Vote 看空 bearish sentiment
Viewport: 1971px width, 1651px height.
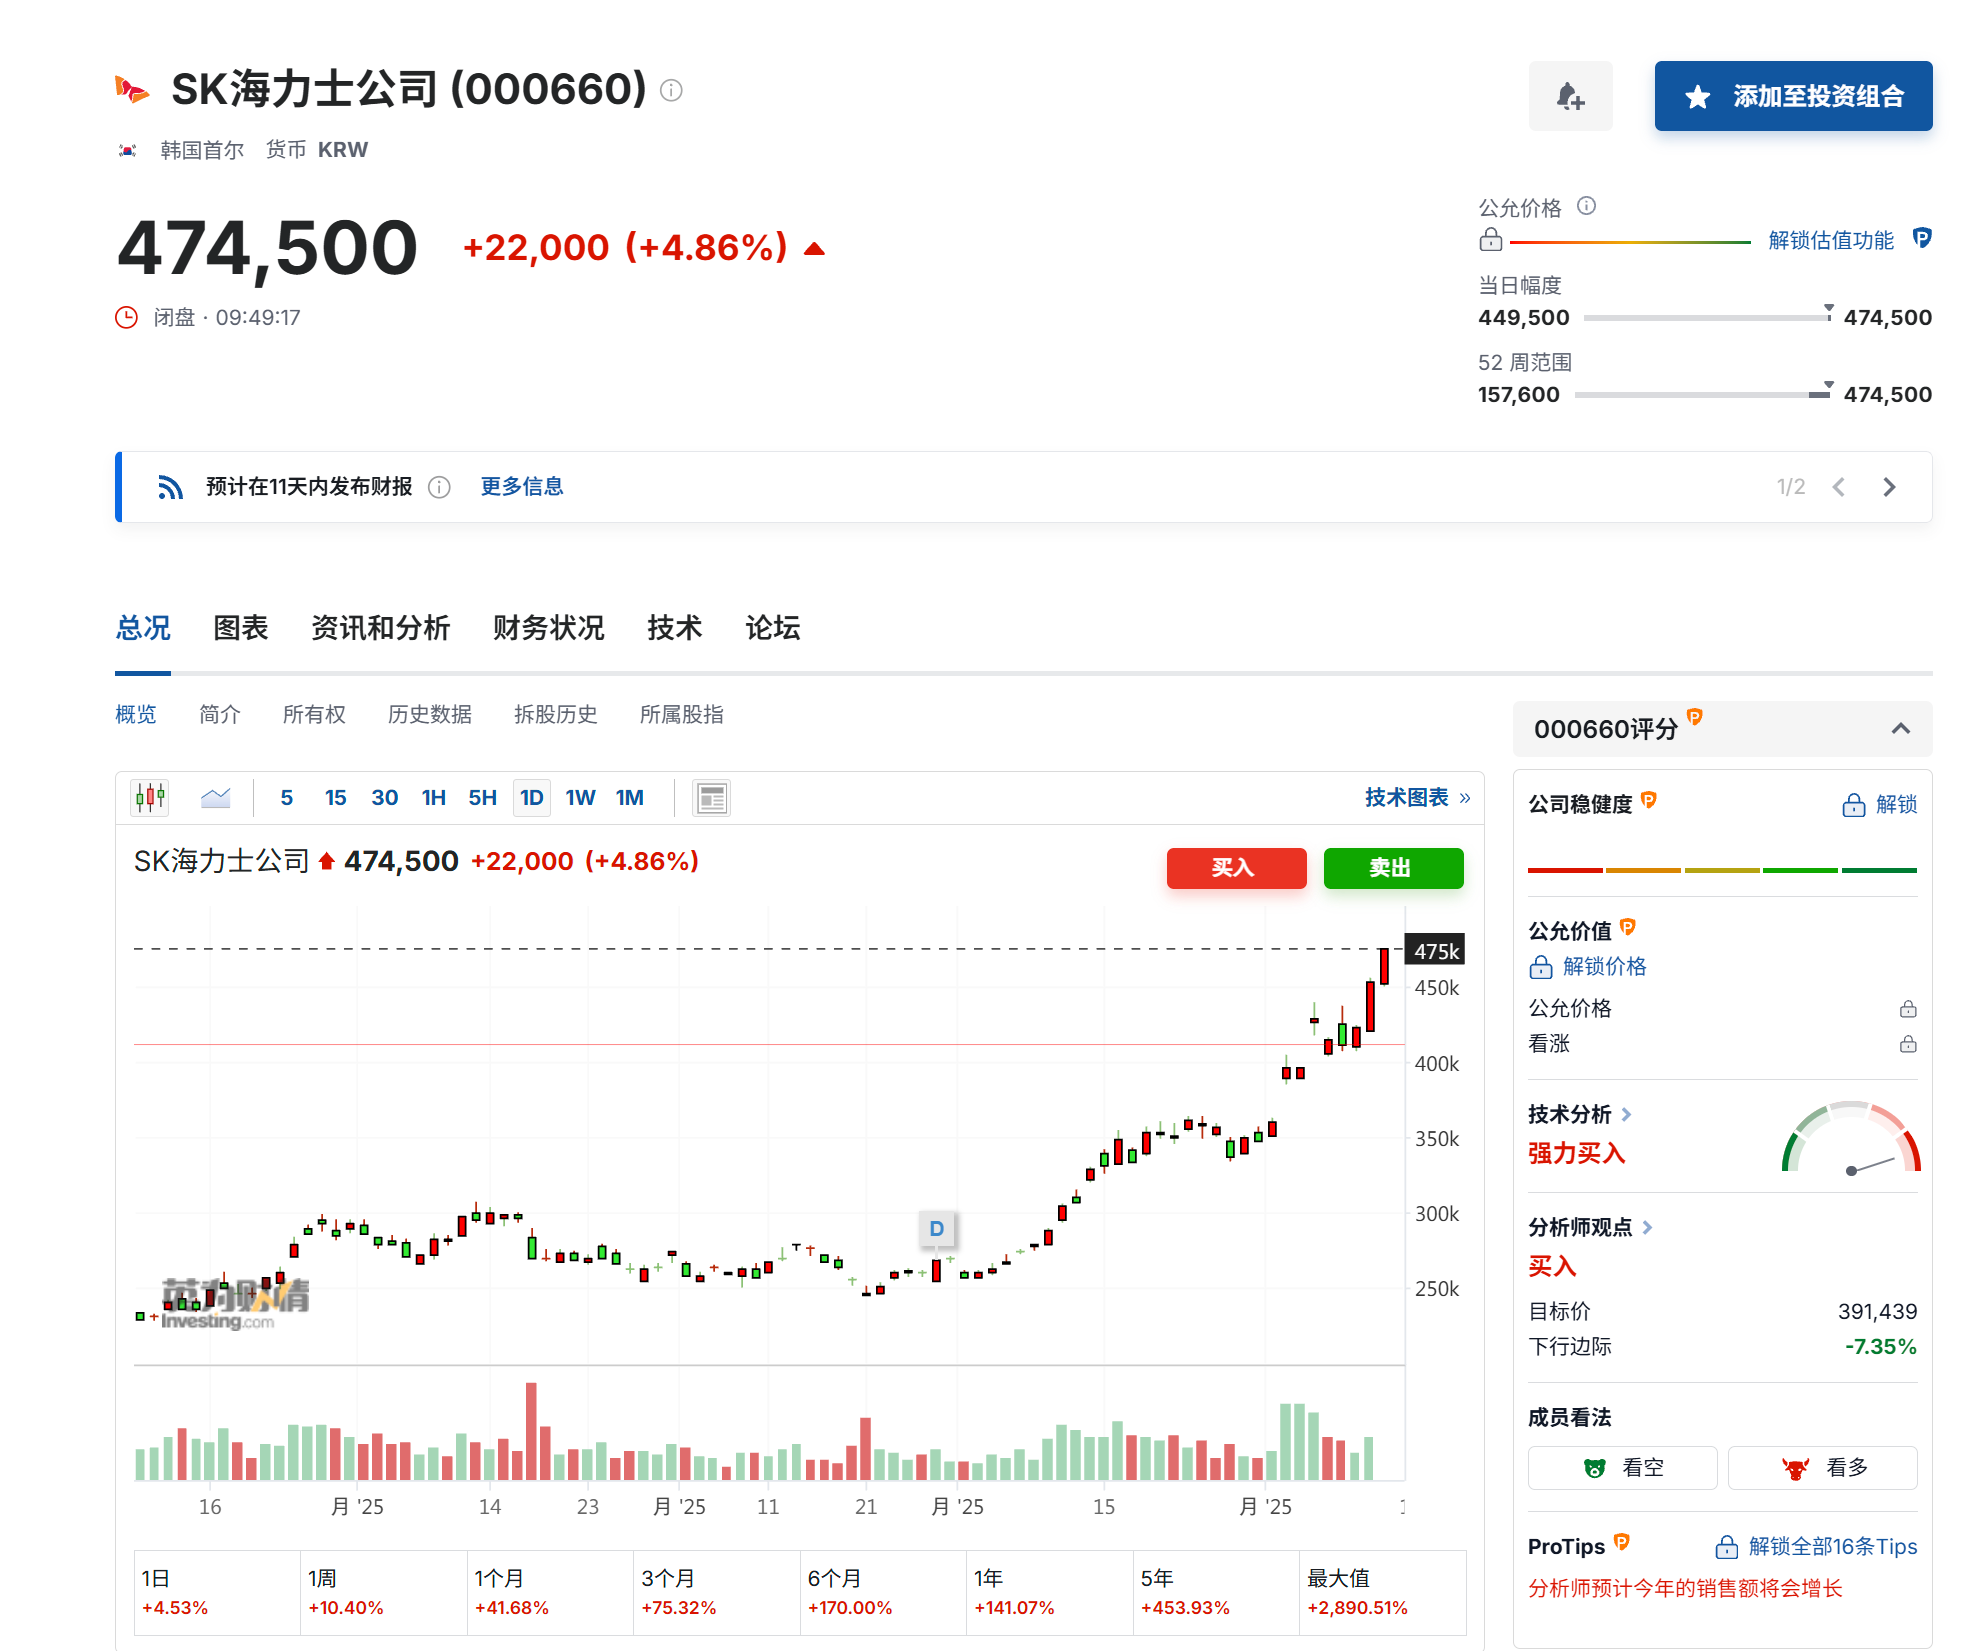[x=1622, y=1467]
